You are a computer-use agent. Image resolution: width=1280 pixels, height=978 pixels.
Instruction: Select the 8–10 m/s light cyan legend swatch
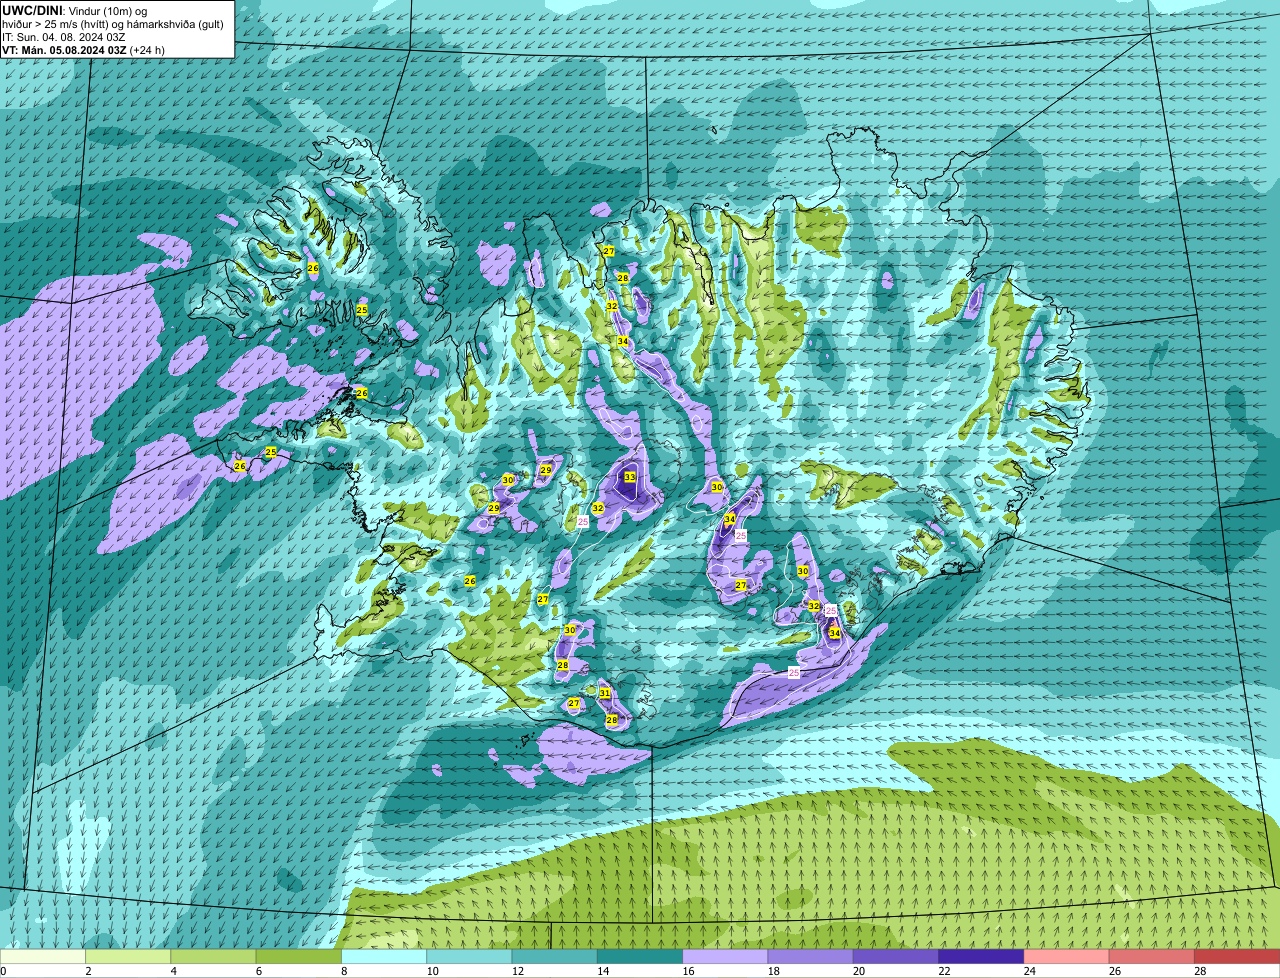point(384,956)
